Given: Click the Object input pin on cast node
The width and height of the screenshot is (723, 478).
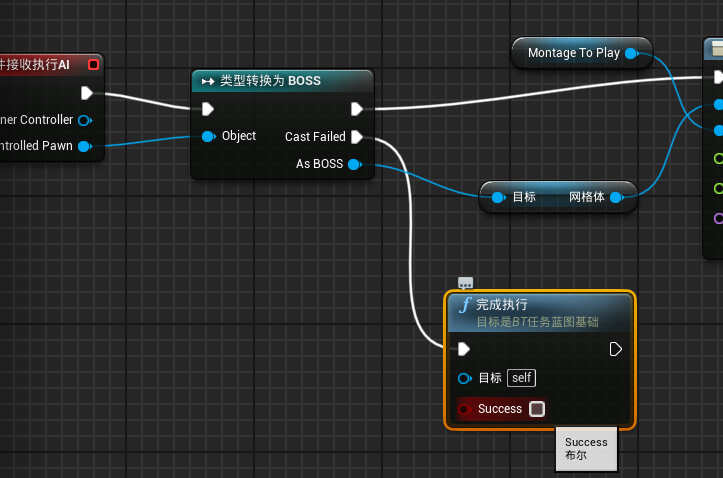Looking at the screenshot, I should [208, 136].
